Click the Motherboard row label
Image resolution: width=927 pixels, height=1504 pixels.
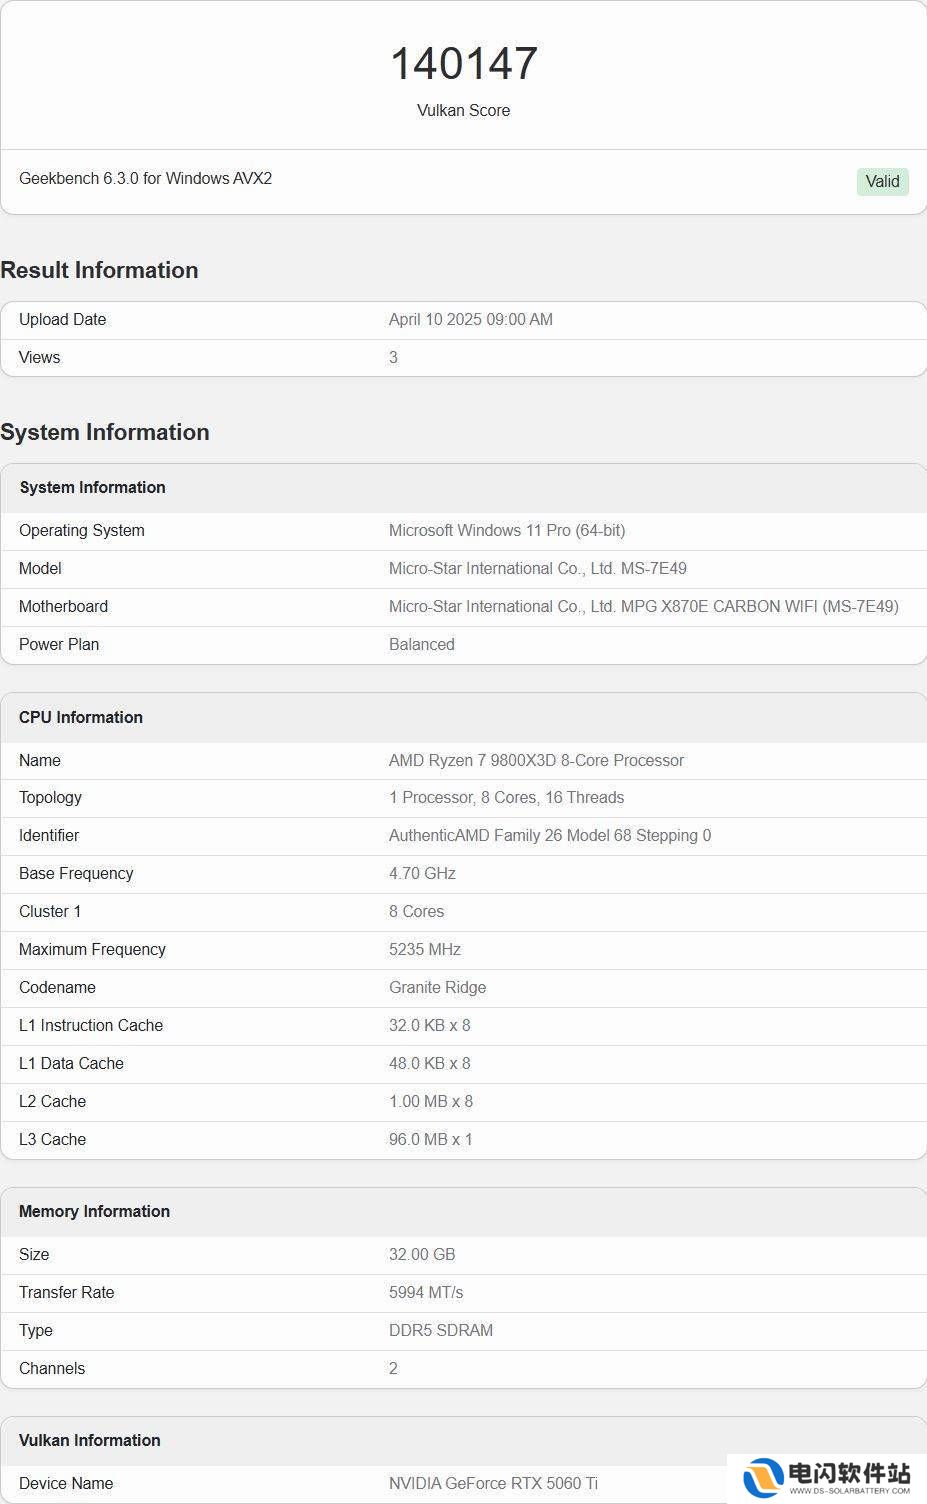tap(64, 607)
